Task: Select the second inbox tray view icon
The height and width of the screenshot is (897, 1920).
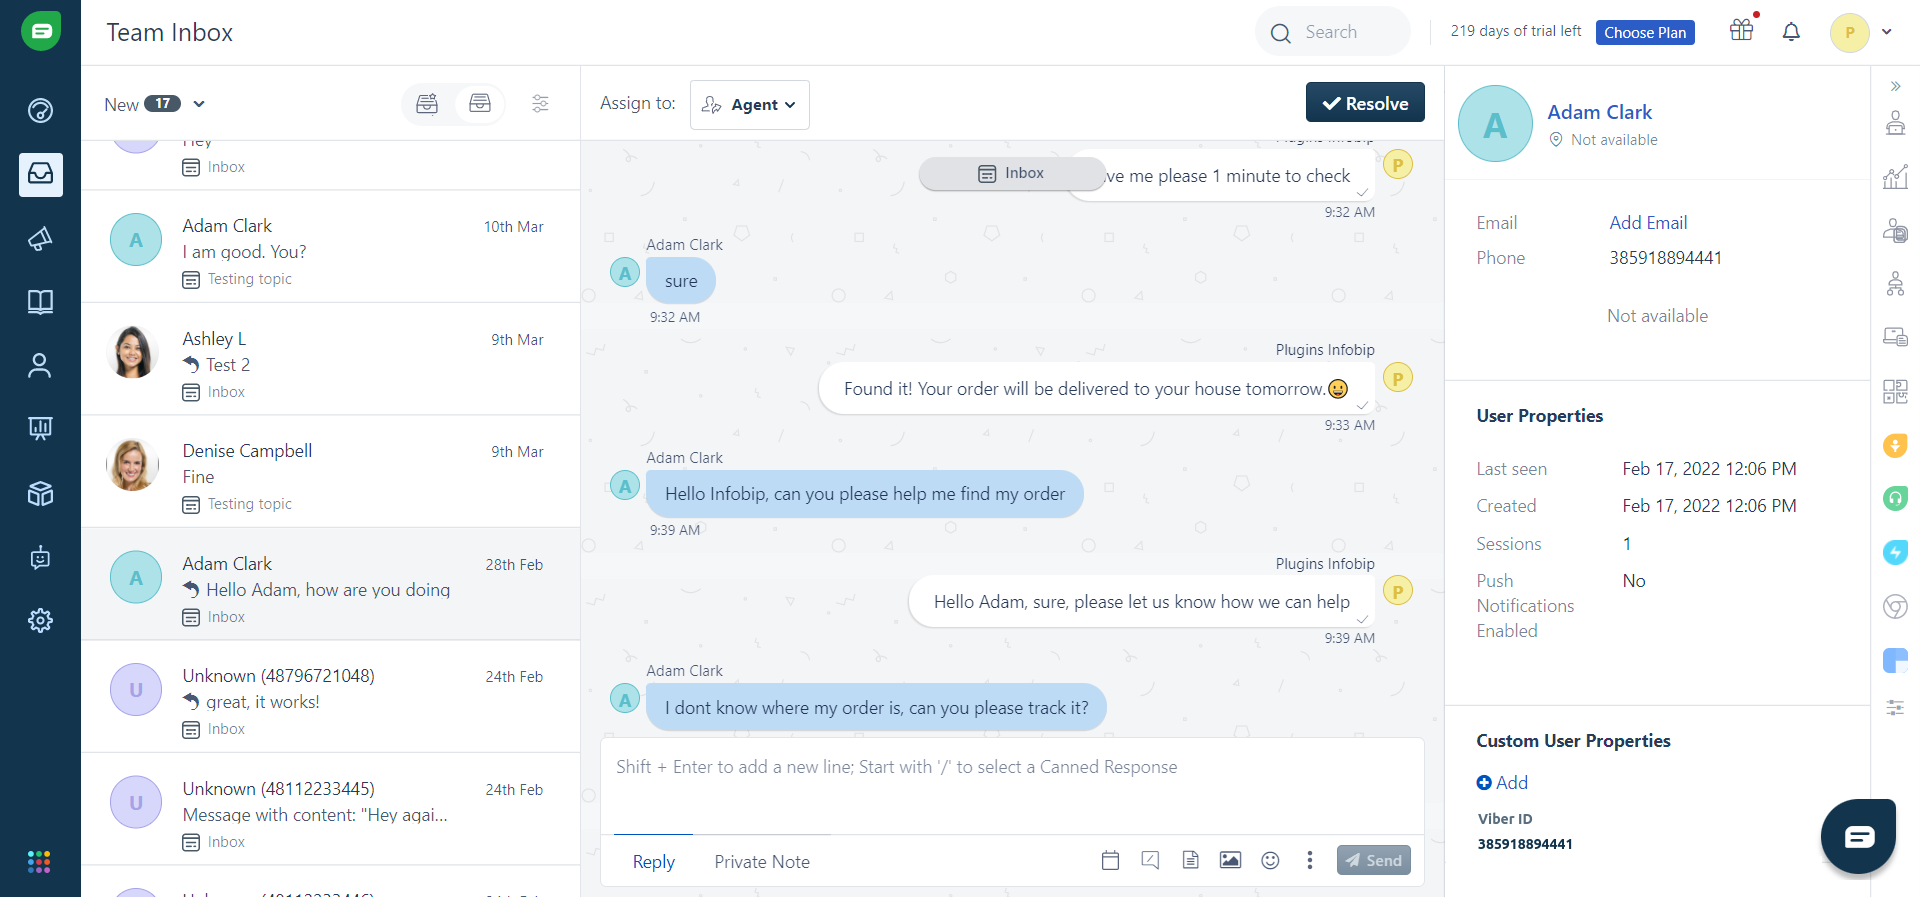Action: coord(480,103)
